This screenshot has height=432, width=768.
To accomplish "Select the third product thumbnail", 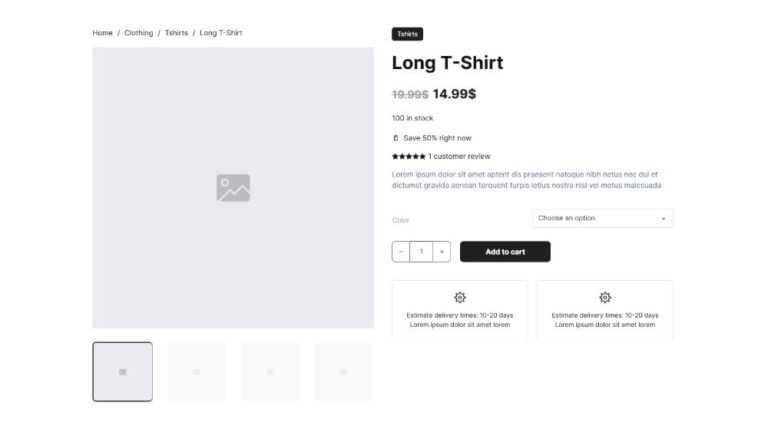I will coord(270,372).
